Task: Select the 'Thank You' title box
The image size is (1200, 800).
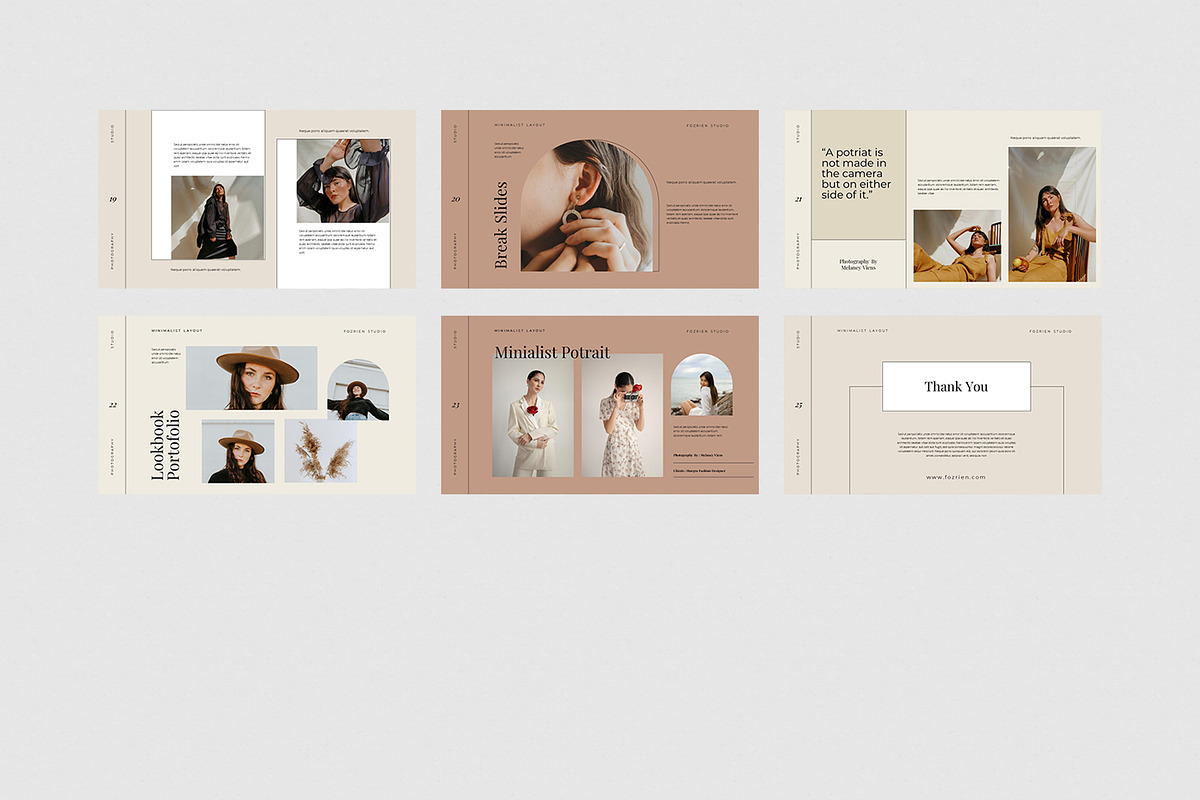Action: [956, 386]
